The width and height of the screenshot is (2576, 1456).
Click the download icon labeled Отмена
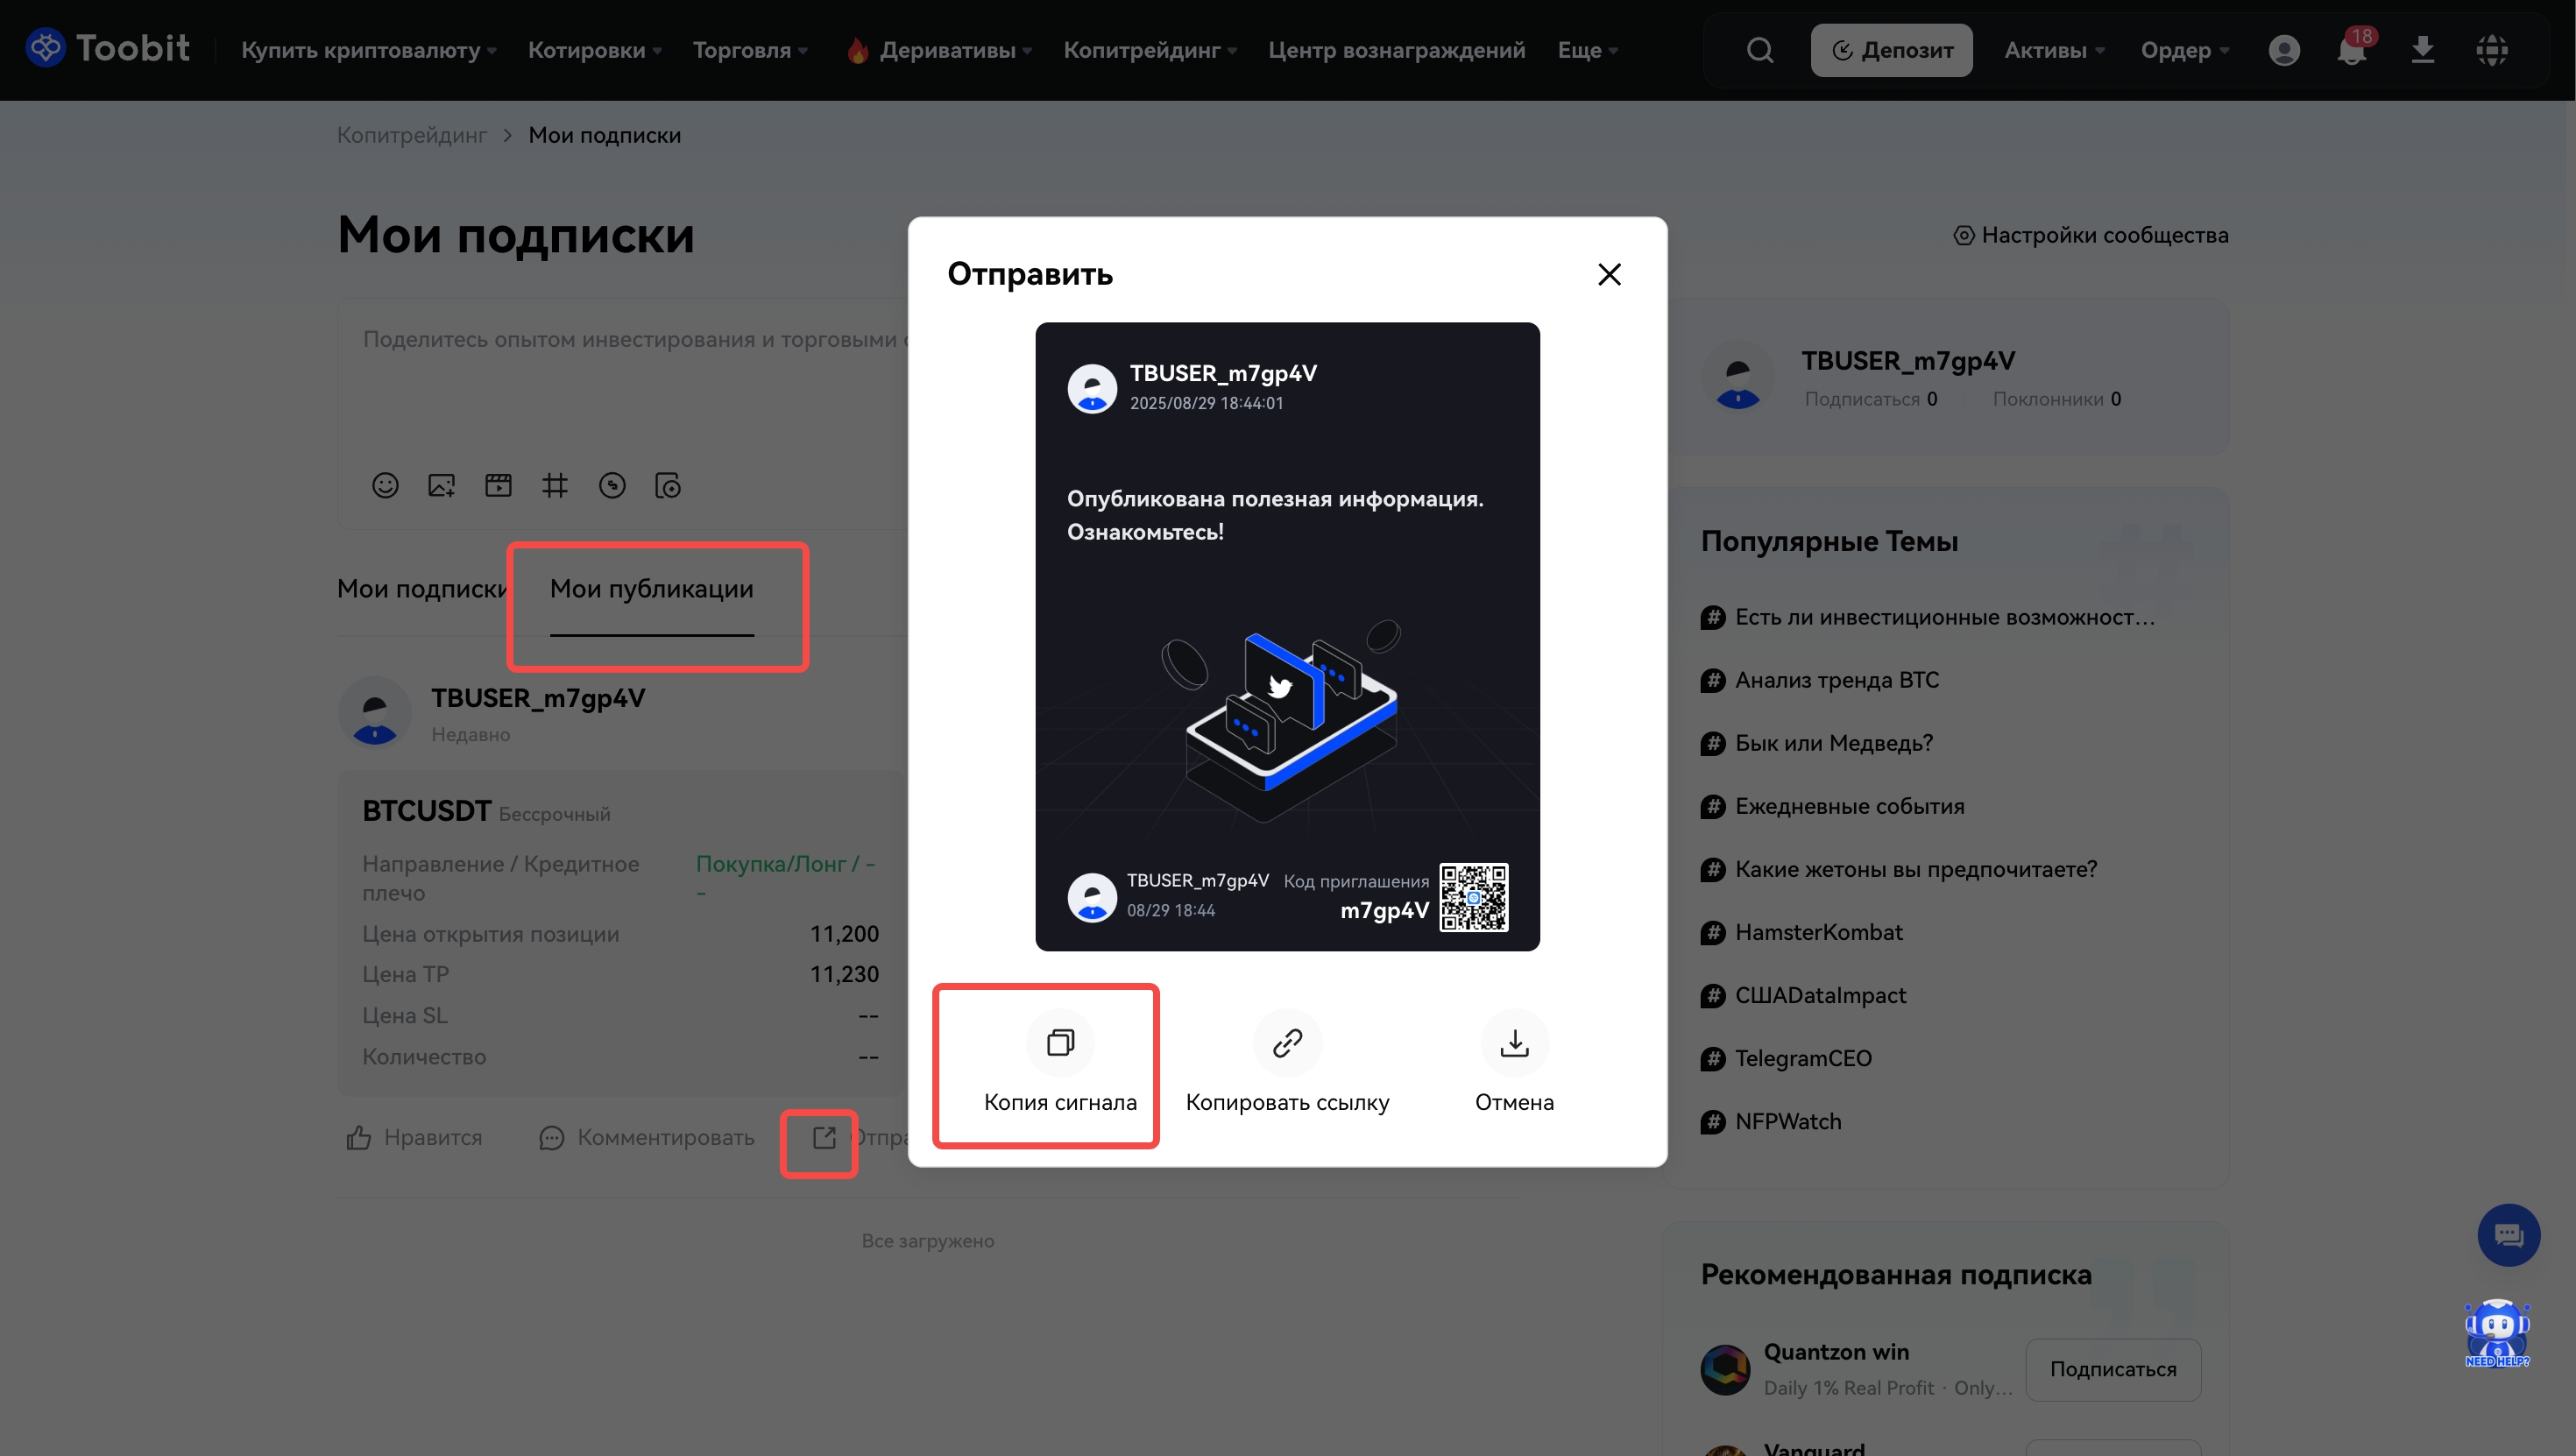point(1514,1043)
